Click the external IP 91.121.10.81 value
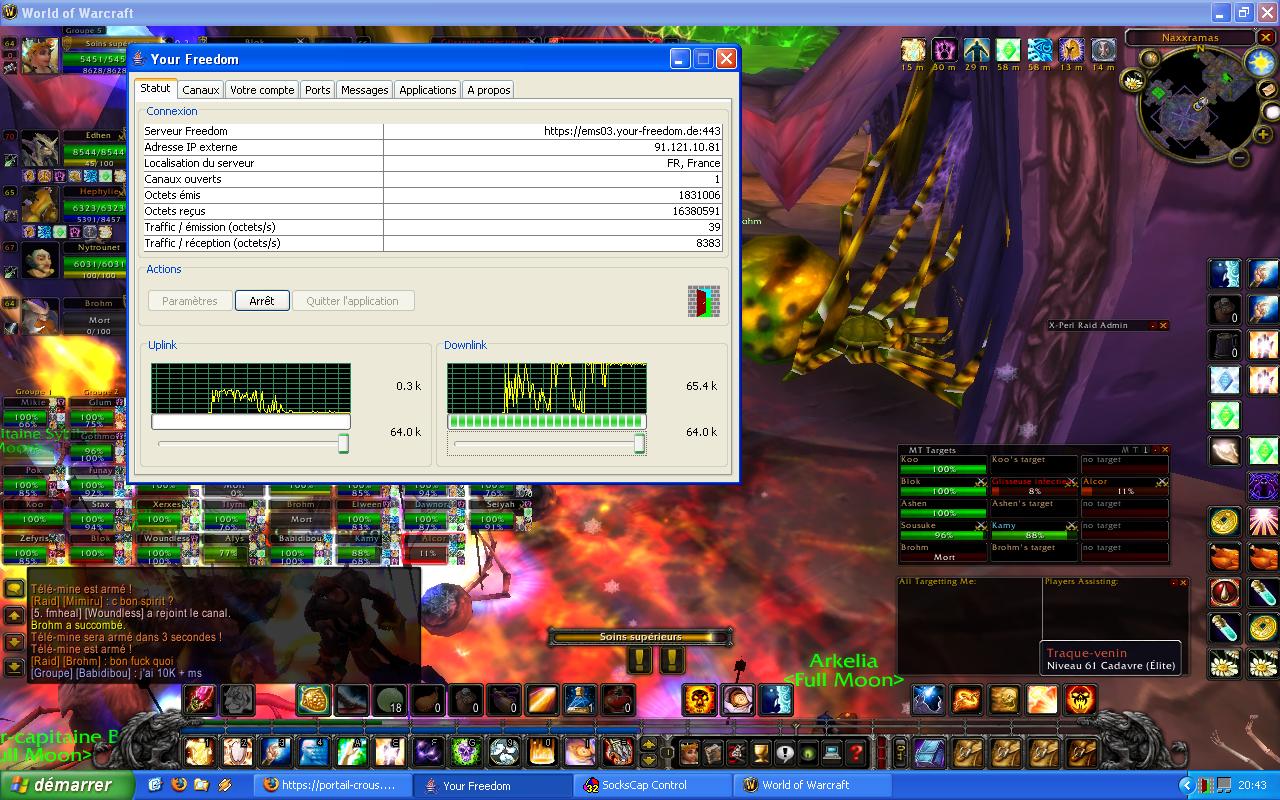 (x=687, y=147)
